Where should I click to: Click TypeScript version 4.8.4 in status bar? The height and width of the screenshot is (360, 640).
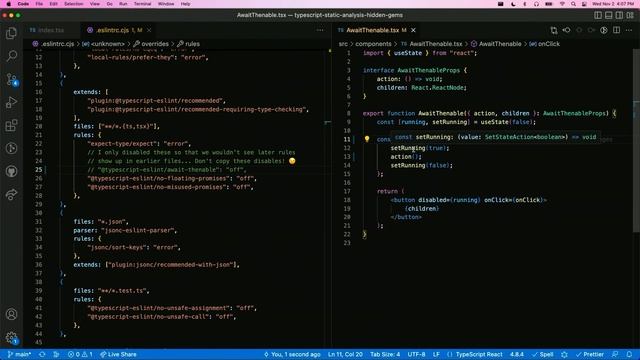pyautogui.click(x=517, y=354)
